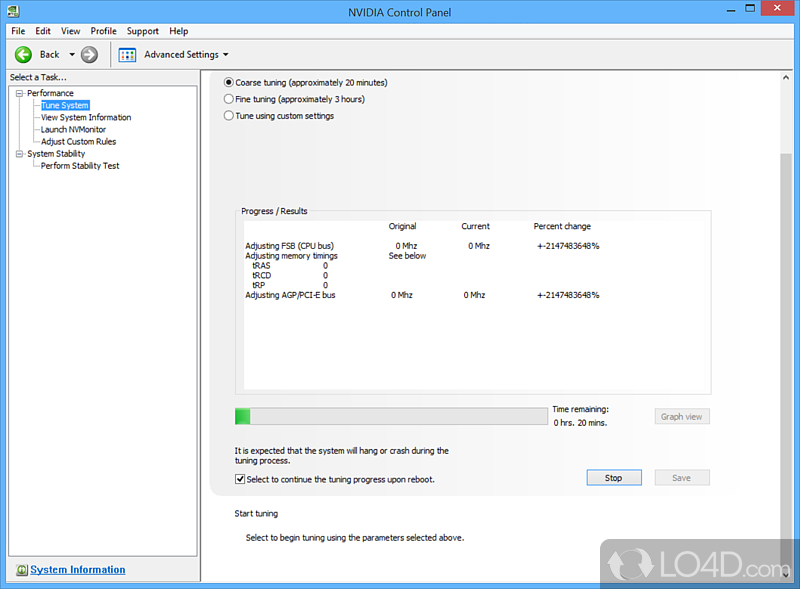This screenshot has width=800, height=589.
Task: Click the Adjusting memory timings row
Action: click(x=336, y=256)
